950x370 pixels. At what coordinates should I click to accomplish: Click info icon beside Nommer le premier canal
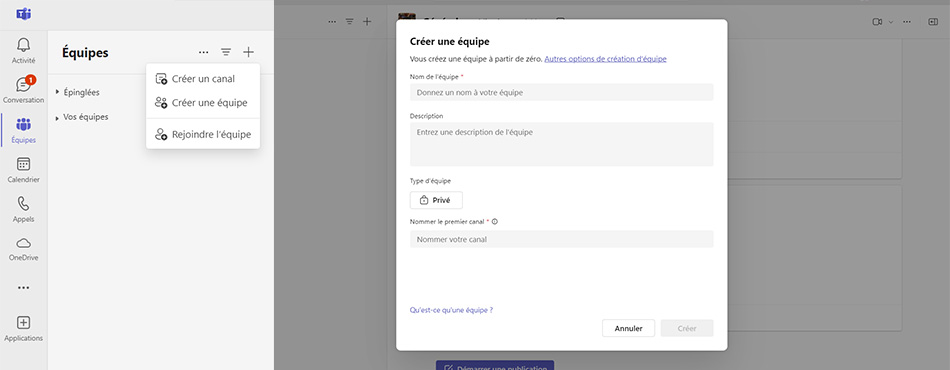[x=495, y=222]
